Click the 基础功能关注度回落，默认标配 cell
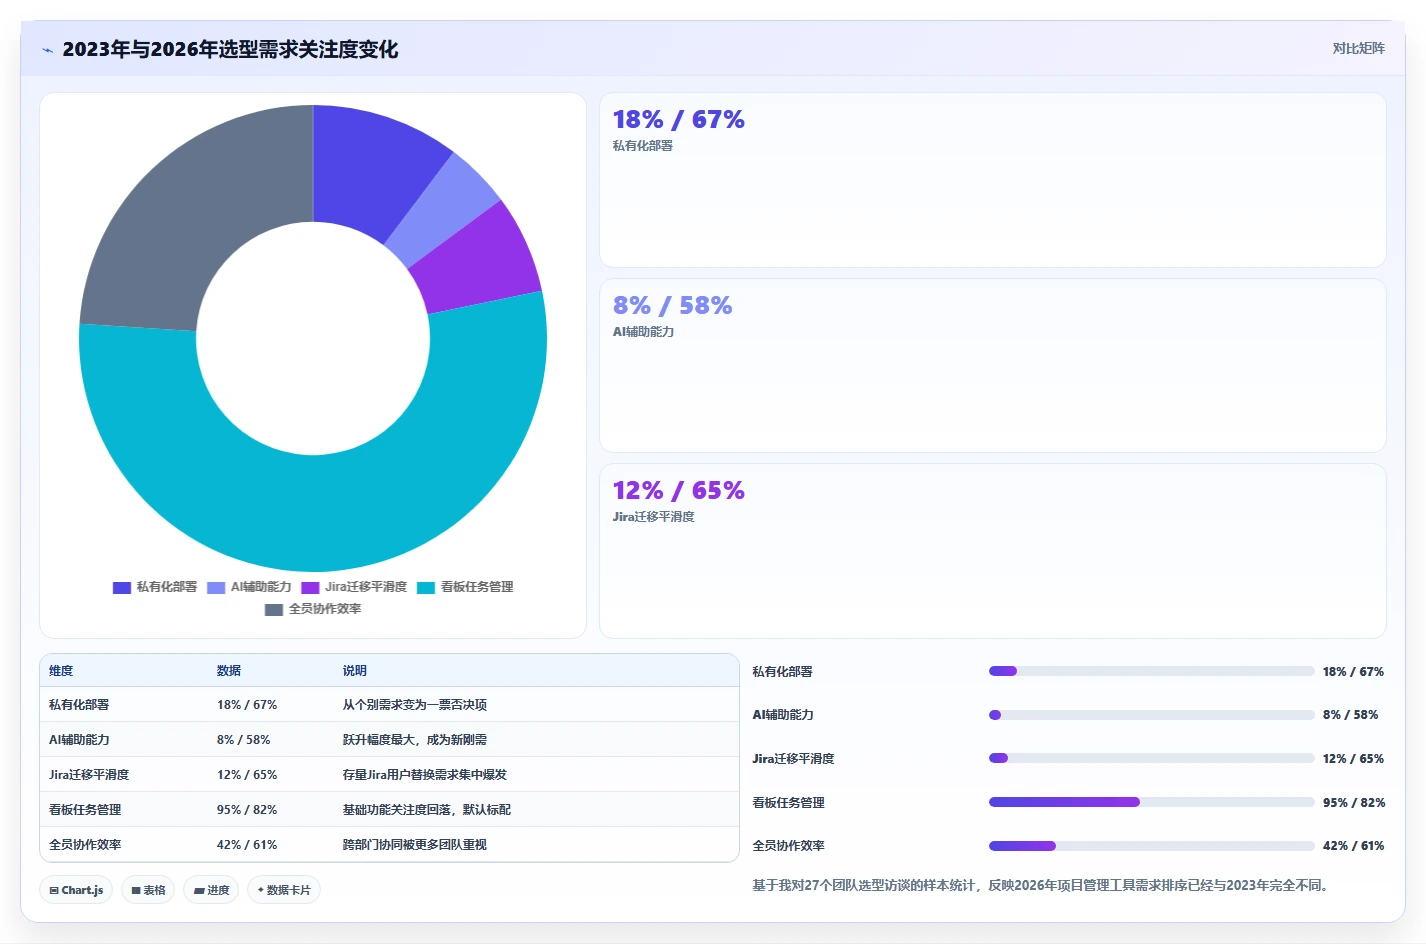 (427, 810)
